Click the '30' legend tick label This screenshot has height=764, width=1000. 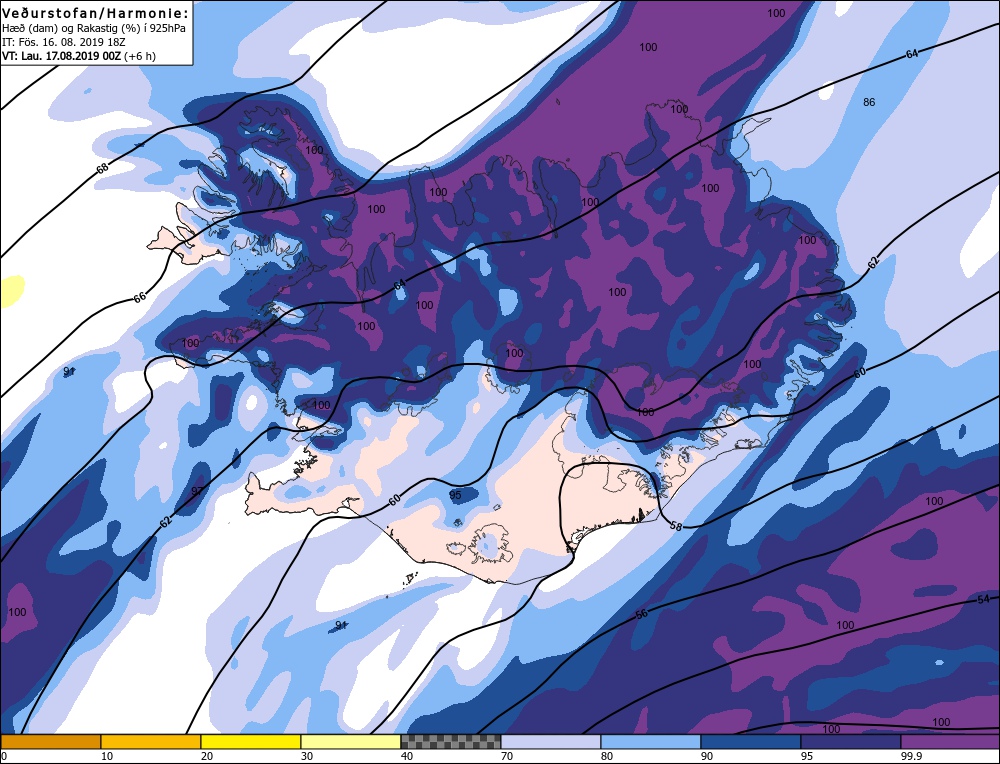[x=306, y=756]
